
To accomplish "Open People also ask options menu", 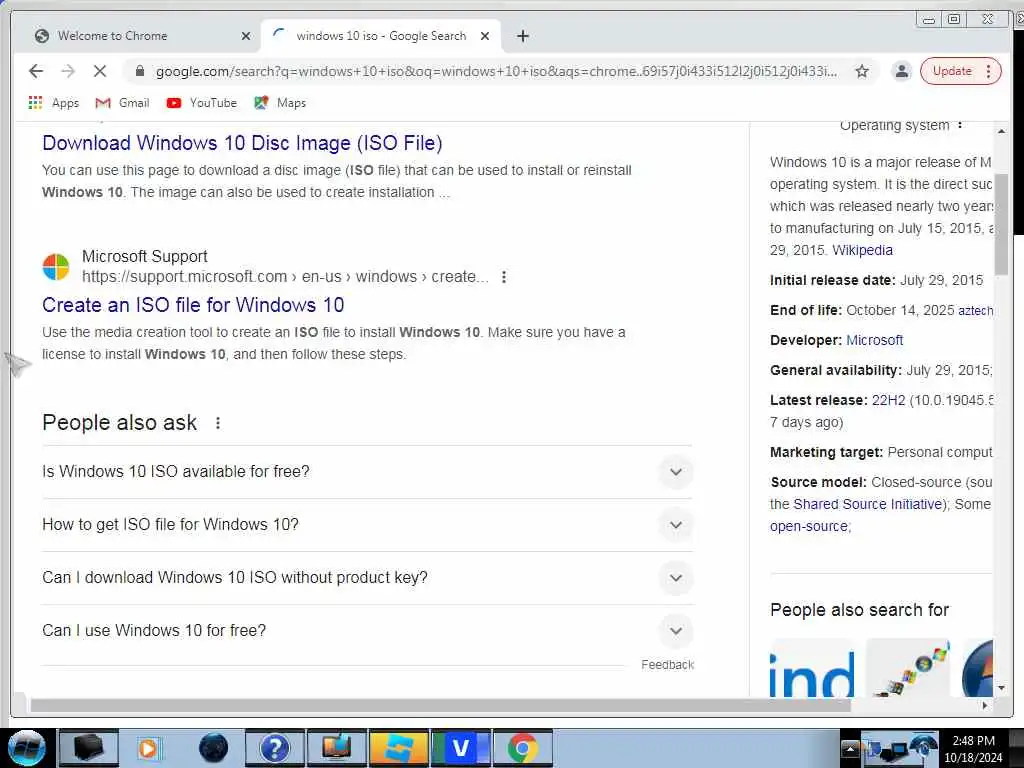I will click(x=217, y=423).
